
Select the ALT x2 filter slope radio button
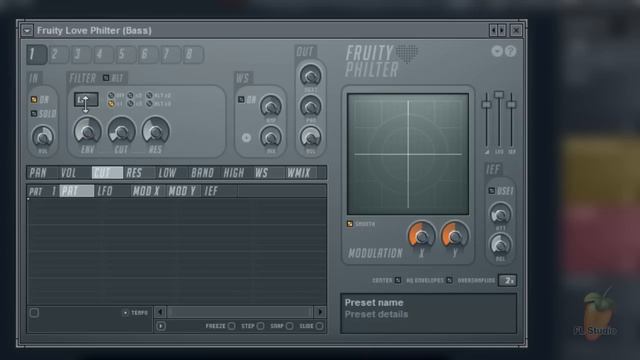click(x=149, y=96)
